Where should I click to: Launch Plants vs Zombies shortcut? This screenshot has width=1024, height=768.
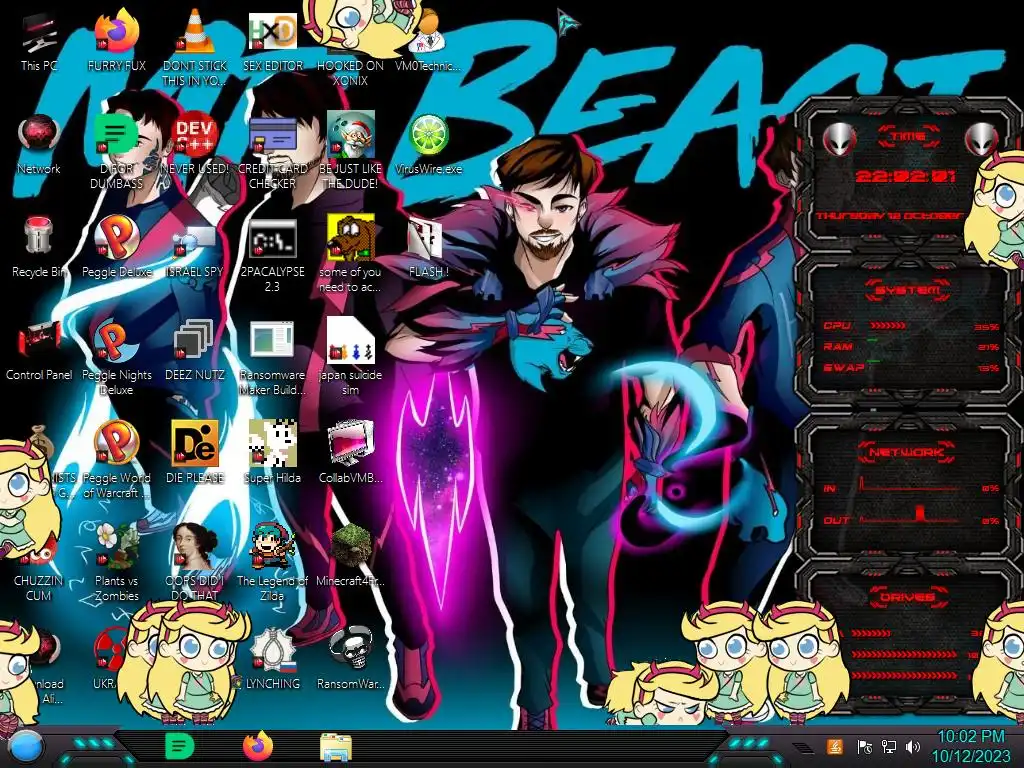click(x=116, y=563)
